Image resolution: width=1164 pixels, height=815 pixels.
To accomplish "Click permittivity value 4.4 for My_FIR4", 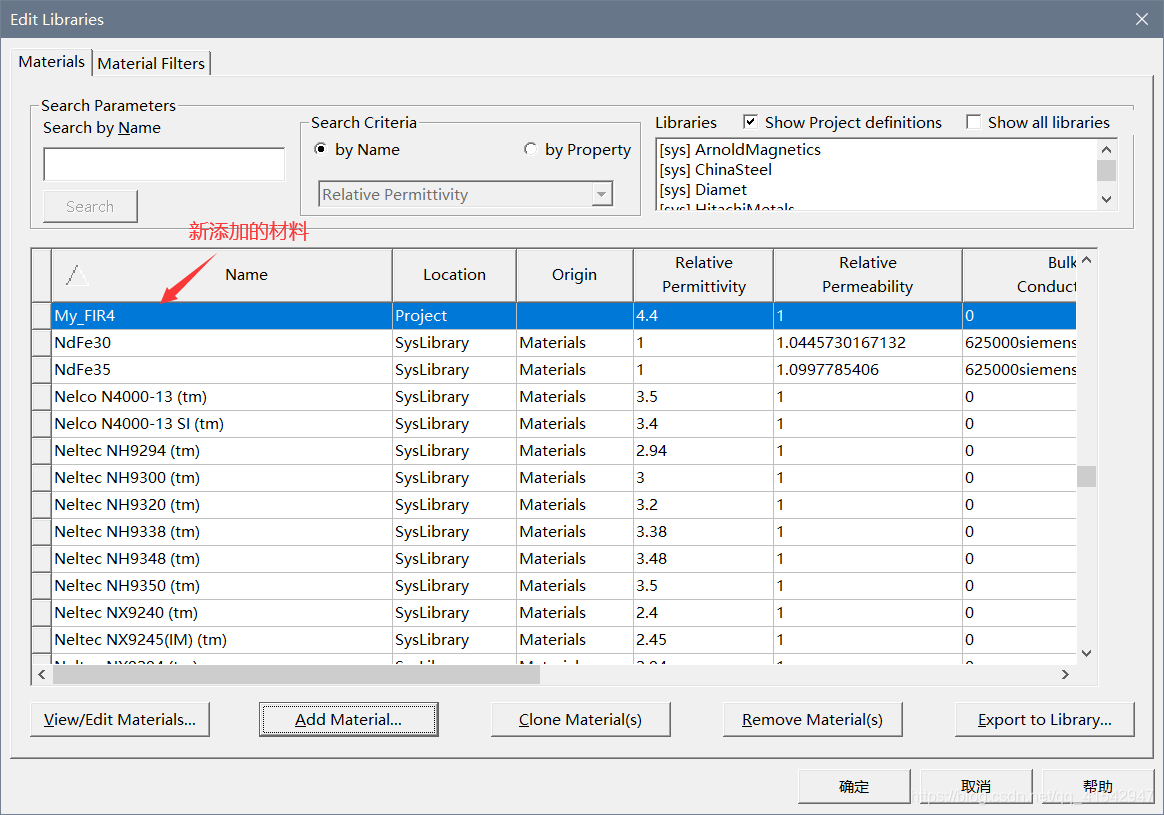I will tap(703, 315).
